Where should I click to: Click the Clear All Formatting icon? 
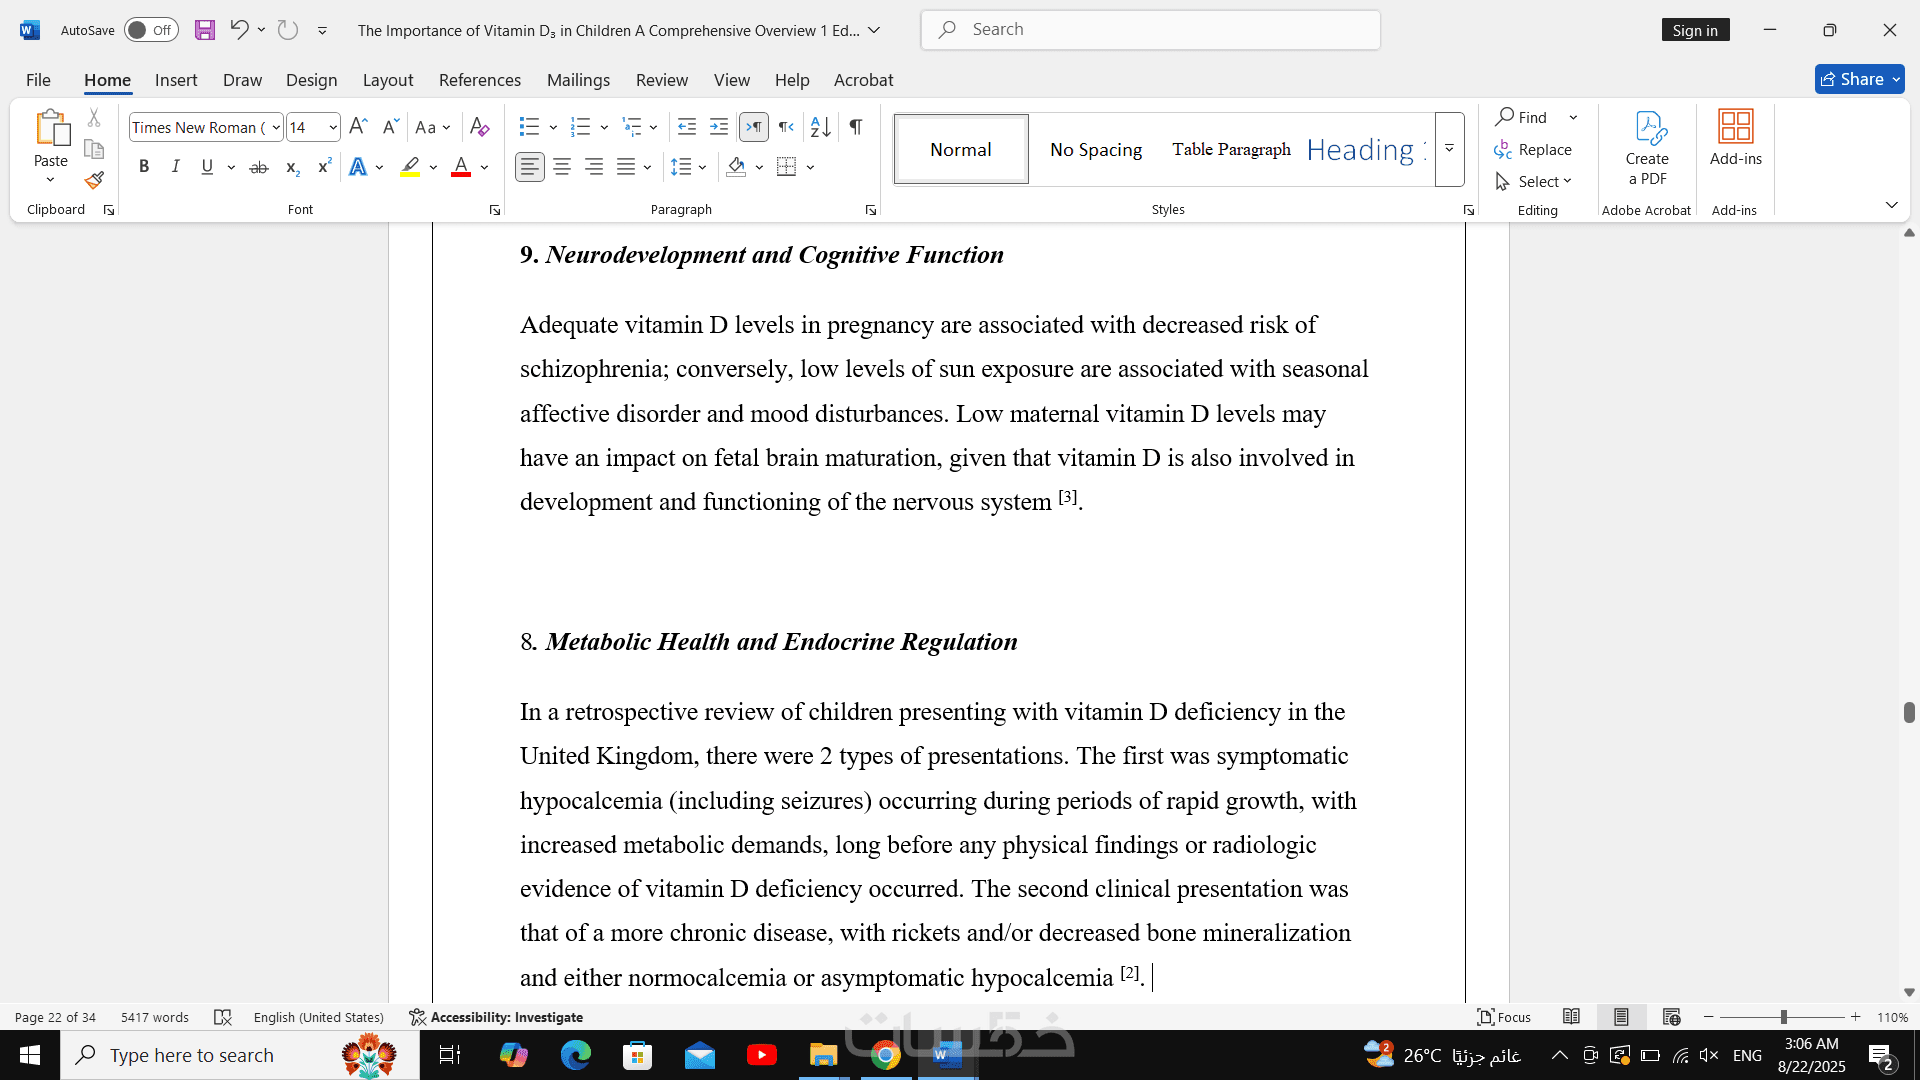479,127
